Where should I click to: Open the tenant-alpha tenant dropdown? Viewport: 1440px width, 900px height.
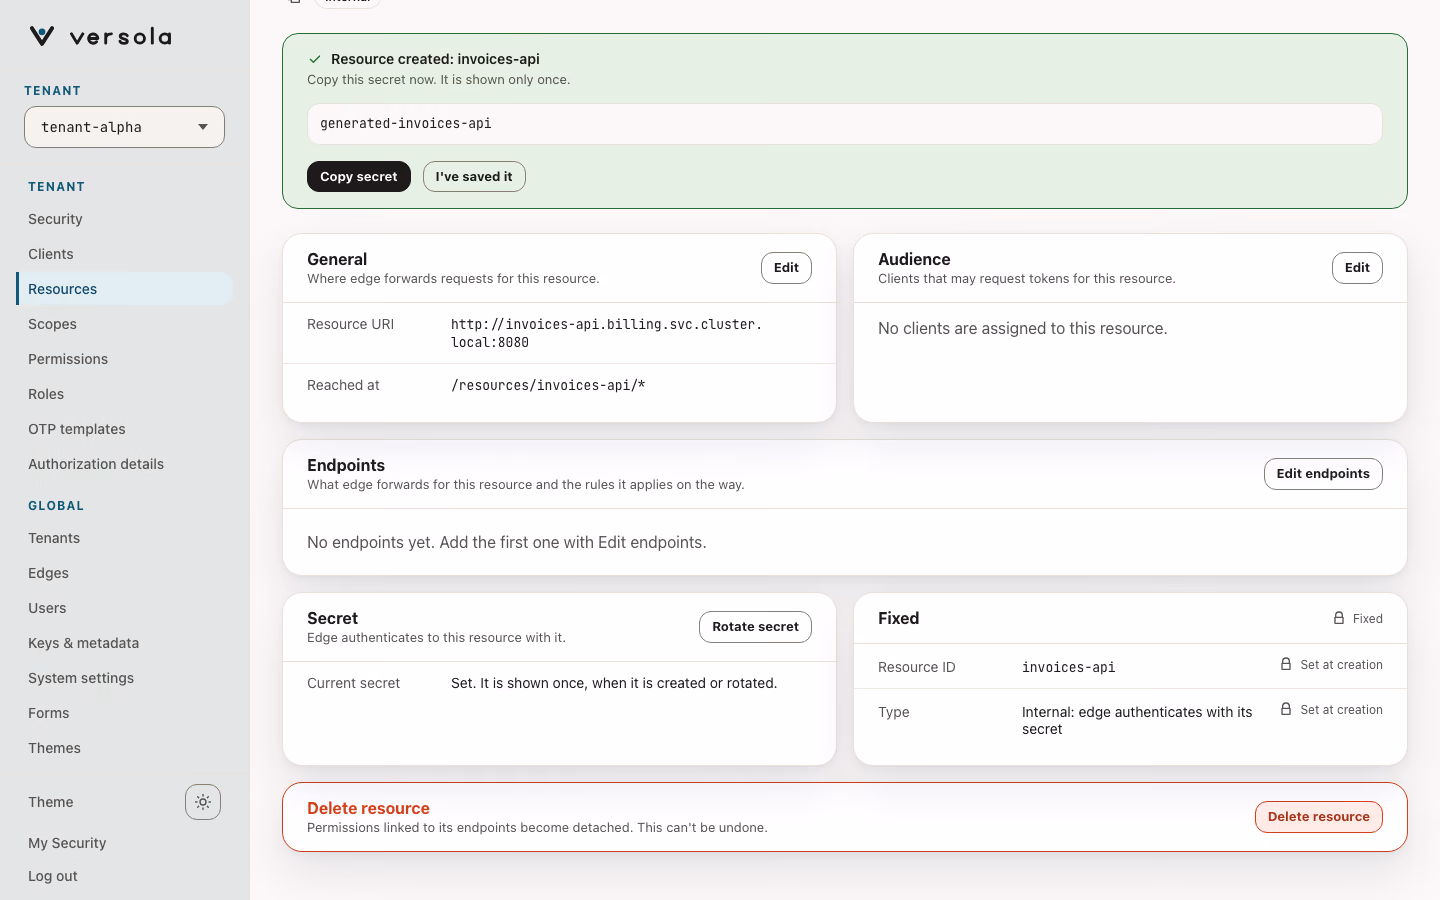124,127
